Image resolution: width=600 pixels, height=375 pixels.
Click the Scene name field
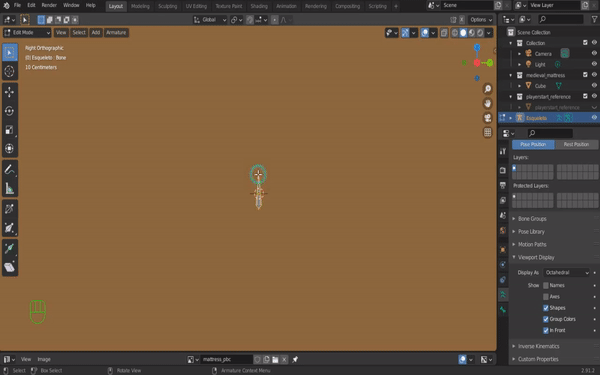[467, 5]
